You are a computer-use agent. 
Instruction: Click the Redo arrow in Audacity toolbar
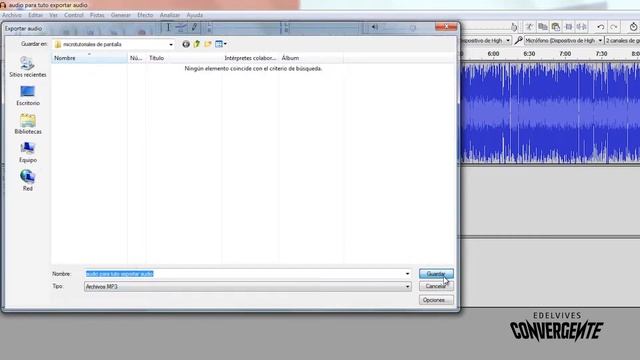[x=614, y=27]
